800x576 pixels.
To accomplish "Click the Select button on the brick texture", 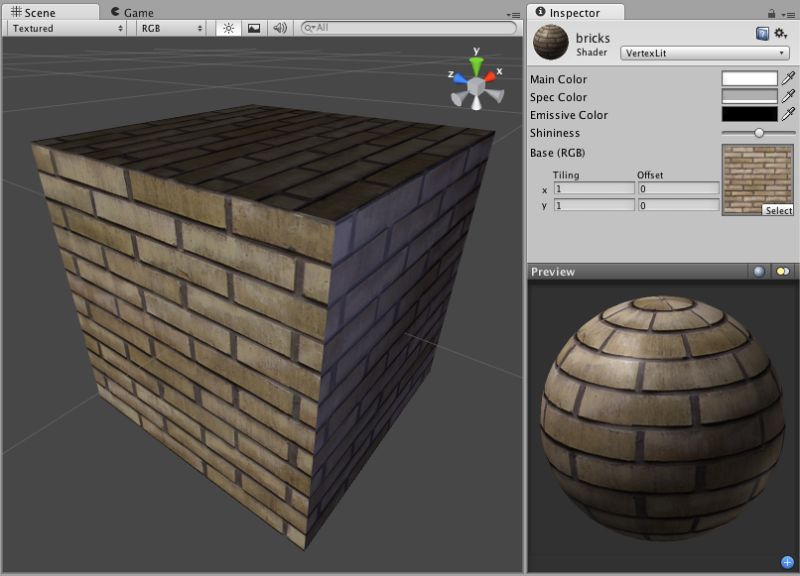I will click(778, 210).
